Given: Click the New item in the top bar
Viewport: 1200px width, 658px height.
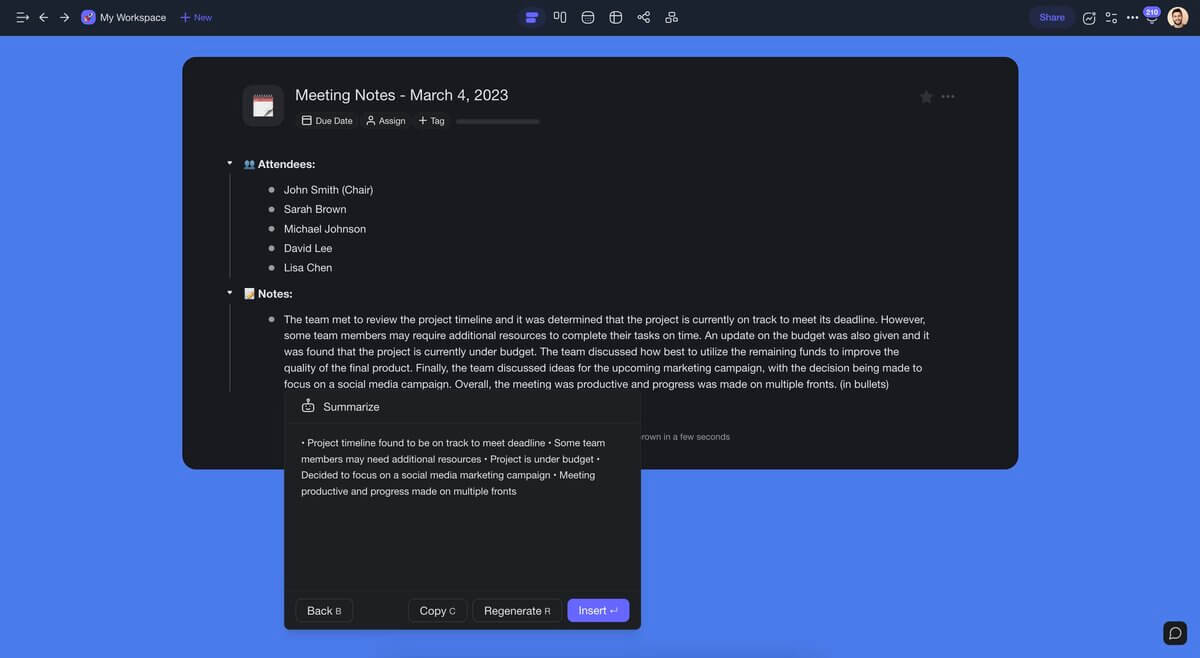Looking at the screenshot, I should (195, 17).
